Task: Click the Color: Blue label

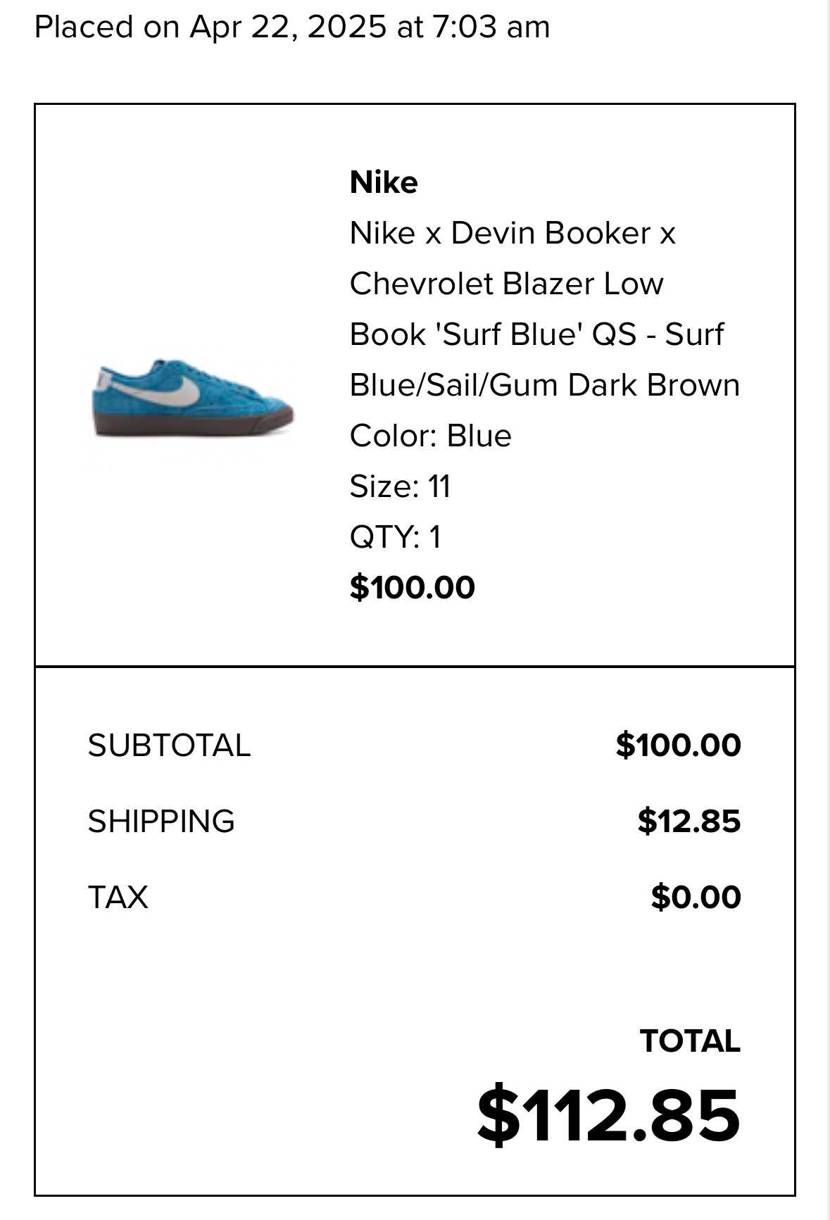Action: pos(430,436)
